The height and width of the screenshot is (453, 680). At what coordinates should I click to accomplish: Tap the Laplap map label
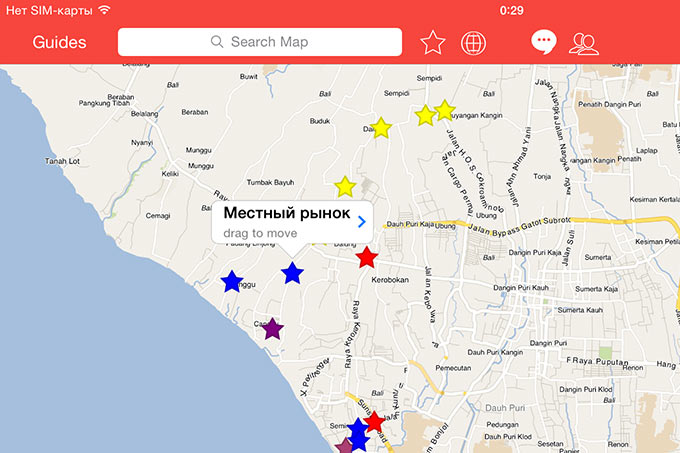647,150
